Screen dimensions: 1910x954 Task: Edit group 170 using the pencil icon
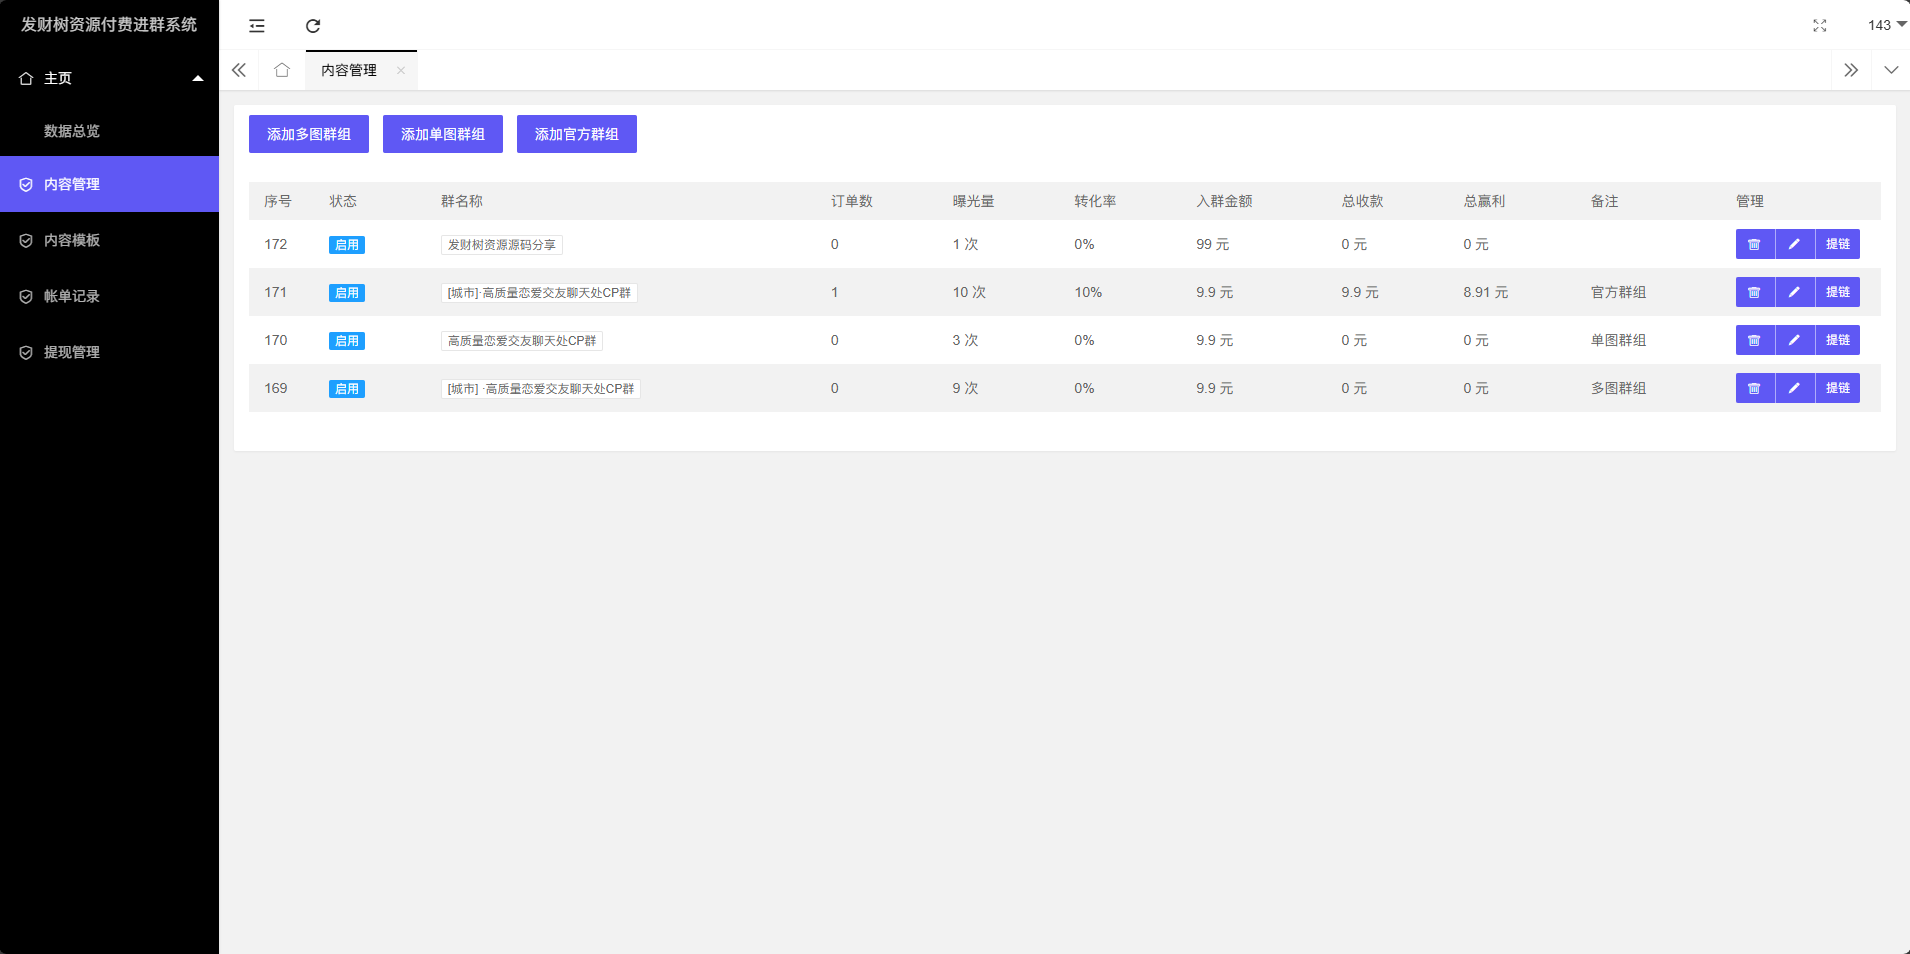(1794, 340)
